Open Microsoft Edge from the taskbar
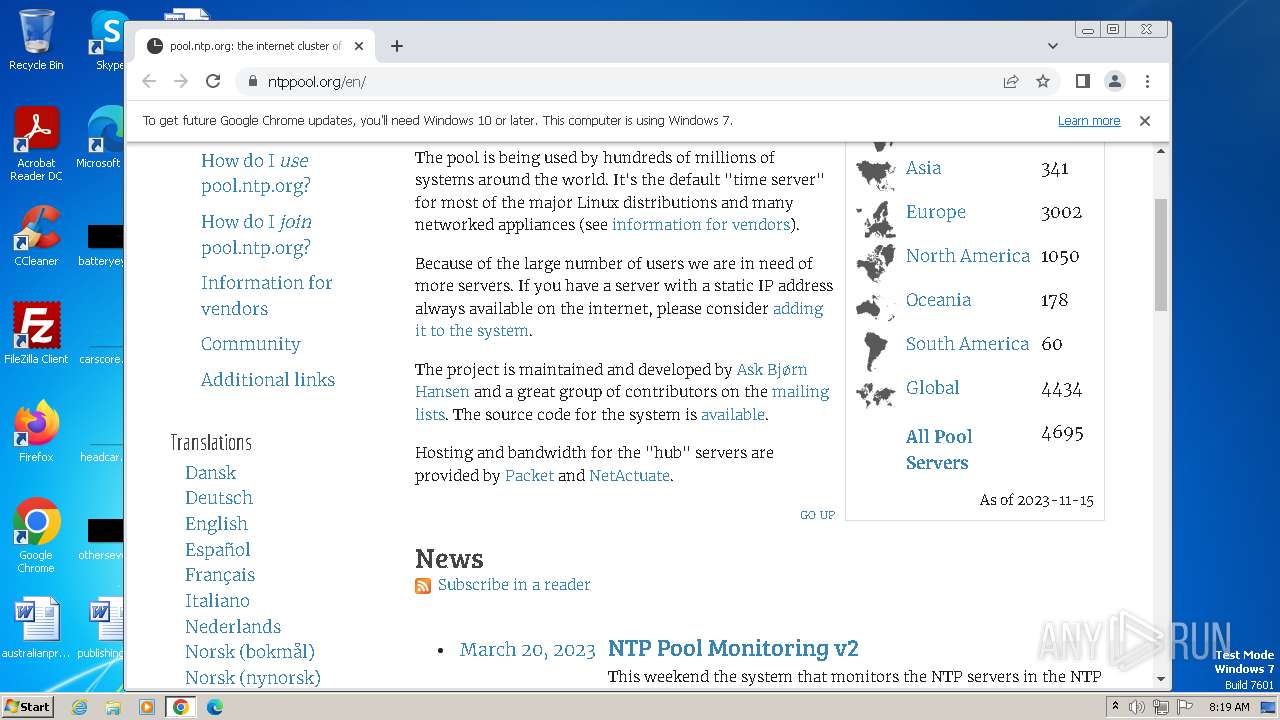The width and height of the screenshot is (1280, 720). pos(214,707)
